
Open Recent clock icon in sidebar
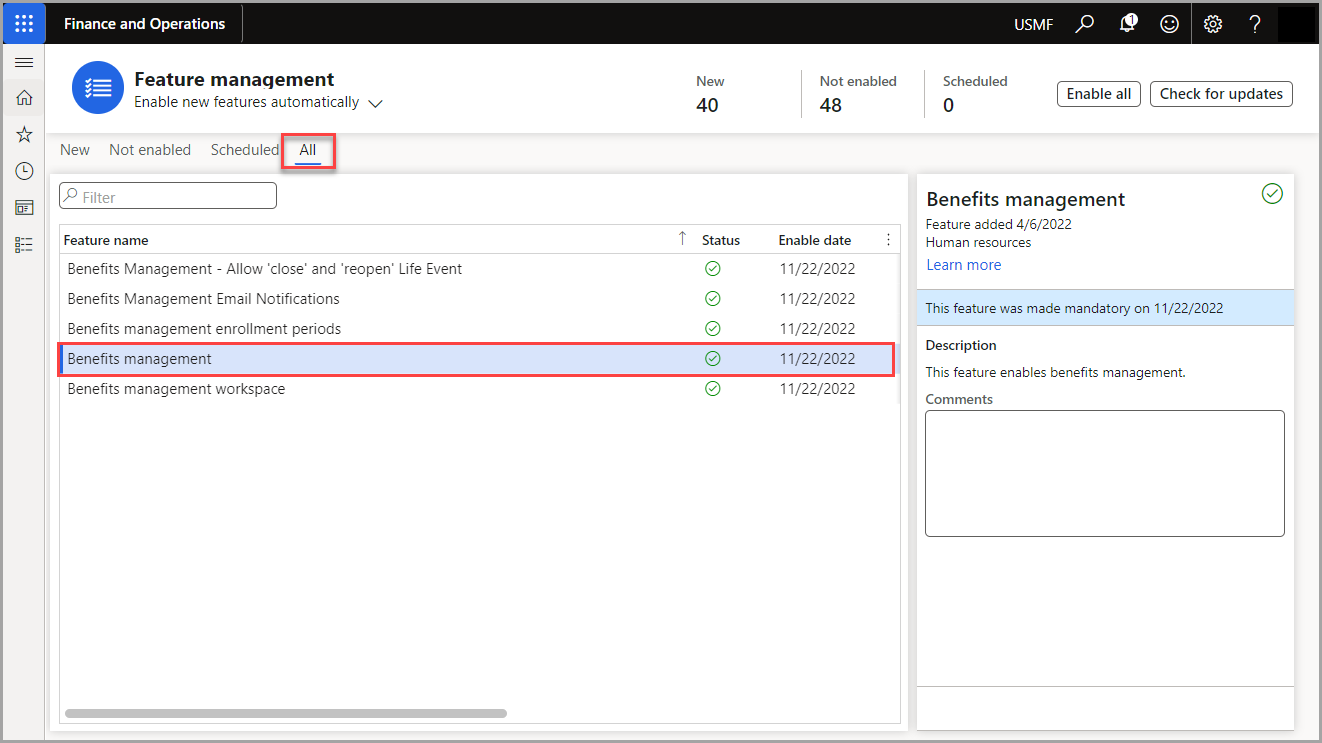click(24, 171)
